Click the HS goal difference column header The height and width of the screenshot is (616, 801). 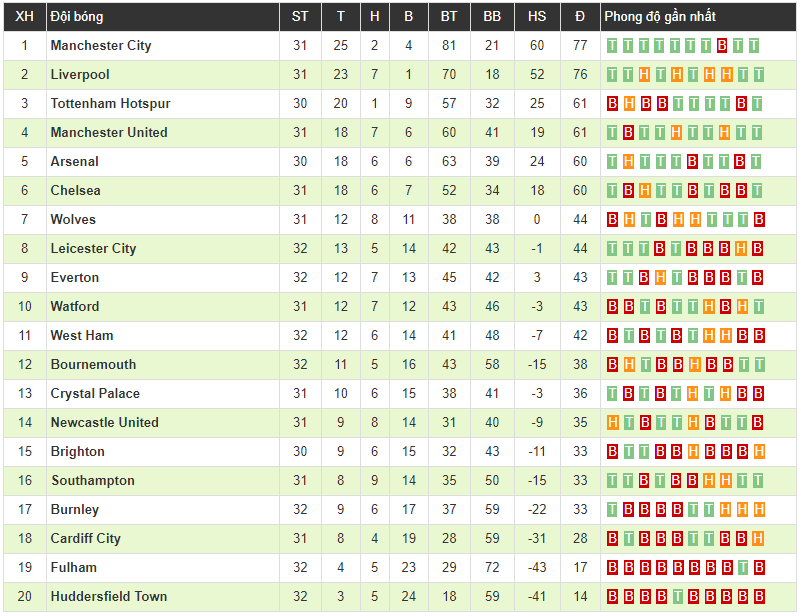click(537, 17)
